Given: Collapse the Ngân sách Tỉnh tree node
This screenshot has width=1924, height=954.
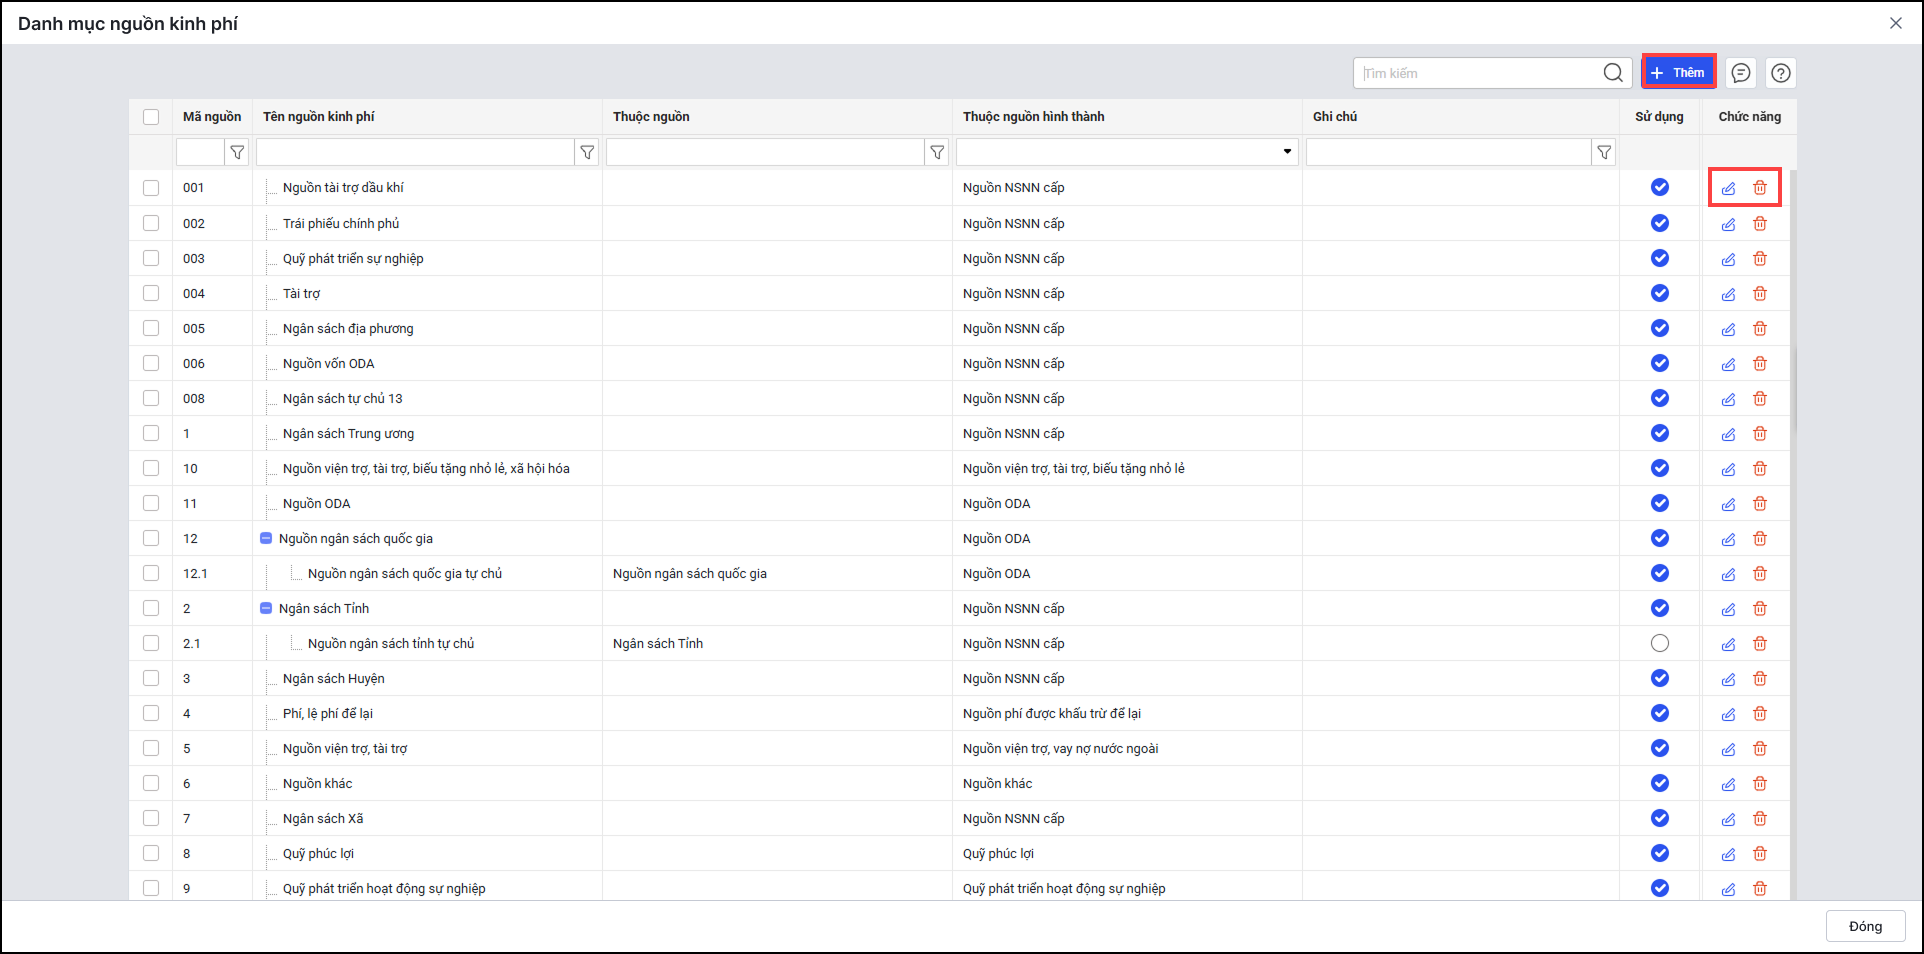Looking at the screenshot, I should click(x=266, y=608).
